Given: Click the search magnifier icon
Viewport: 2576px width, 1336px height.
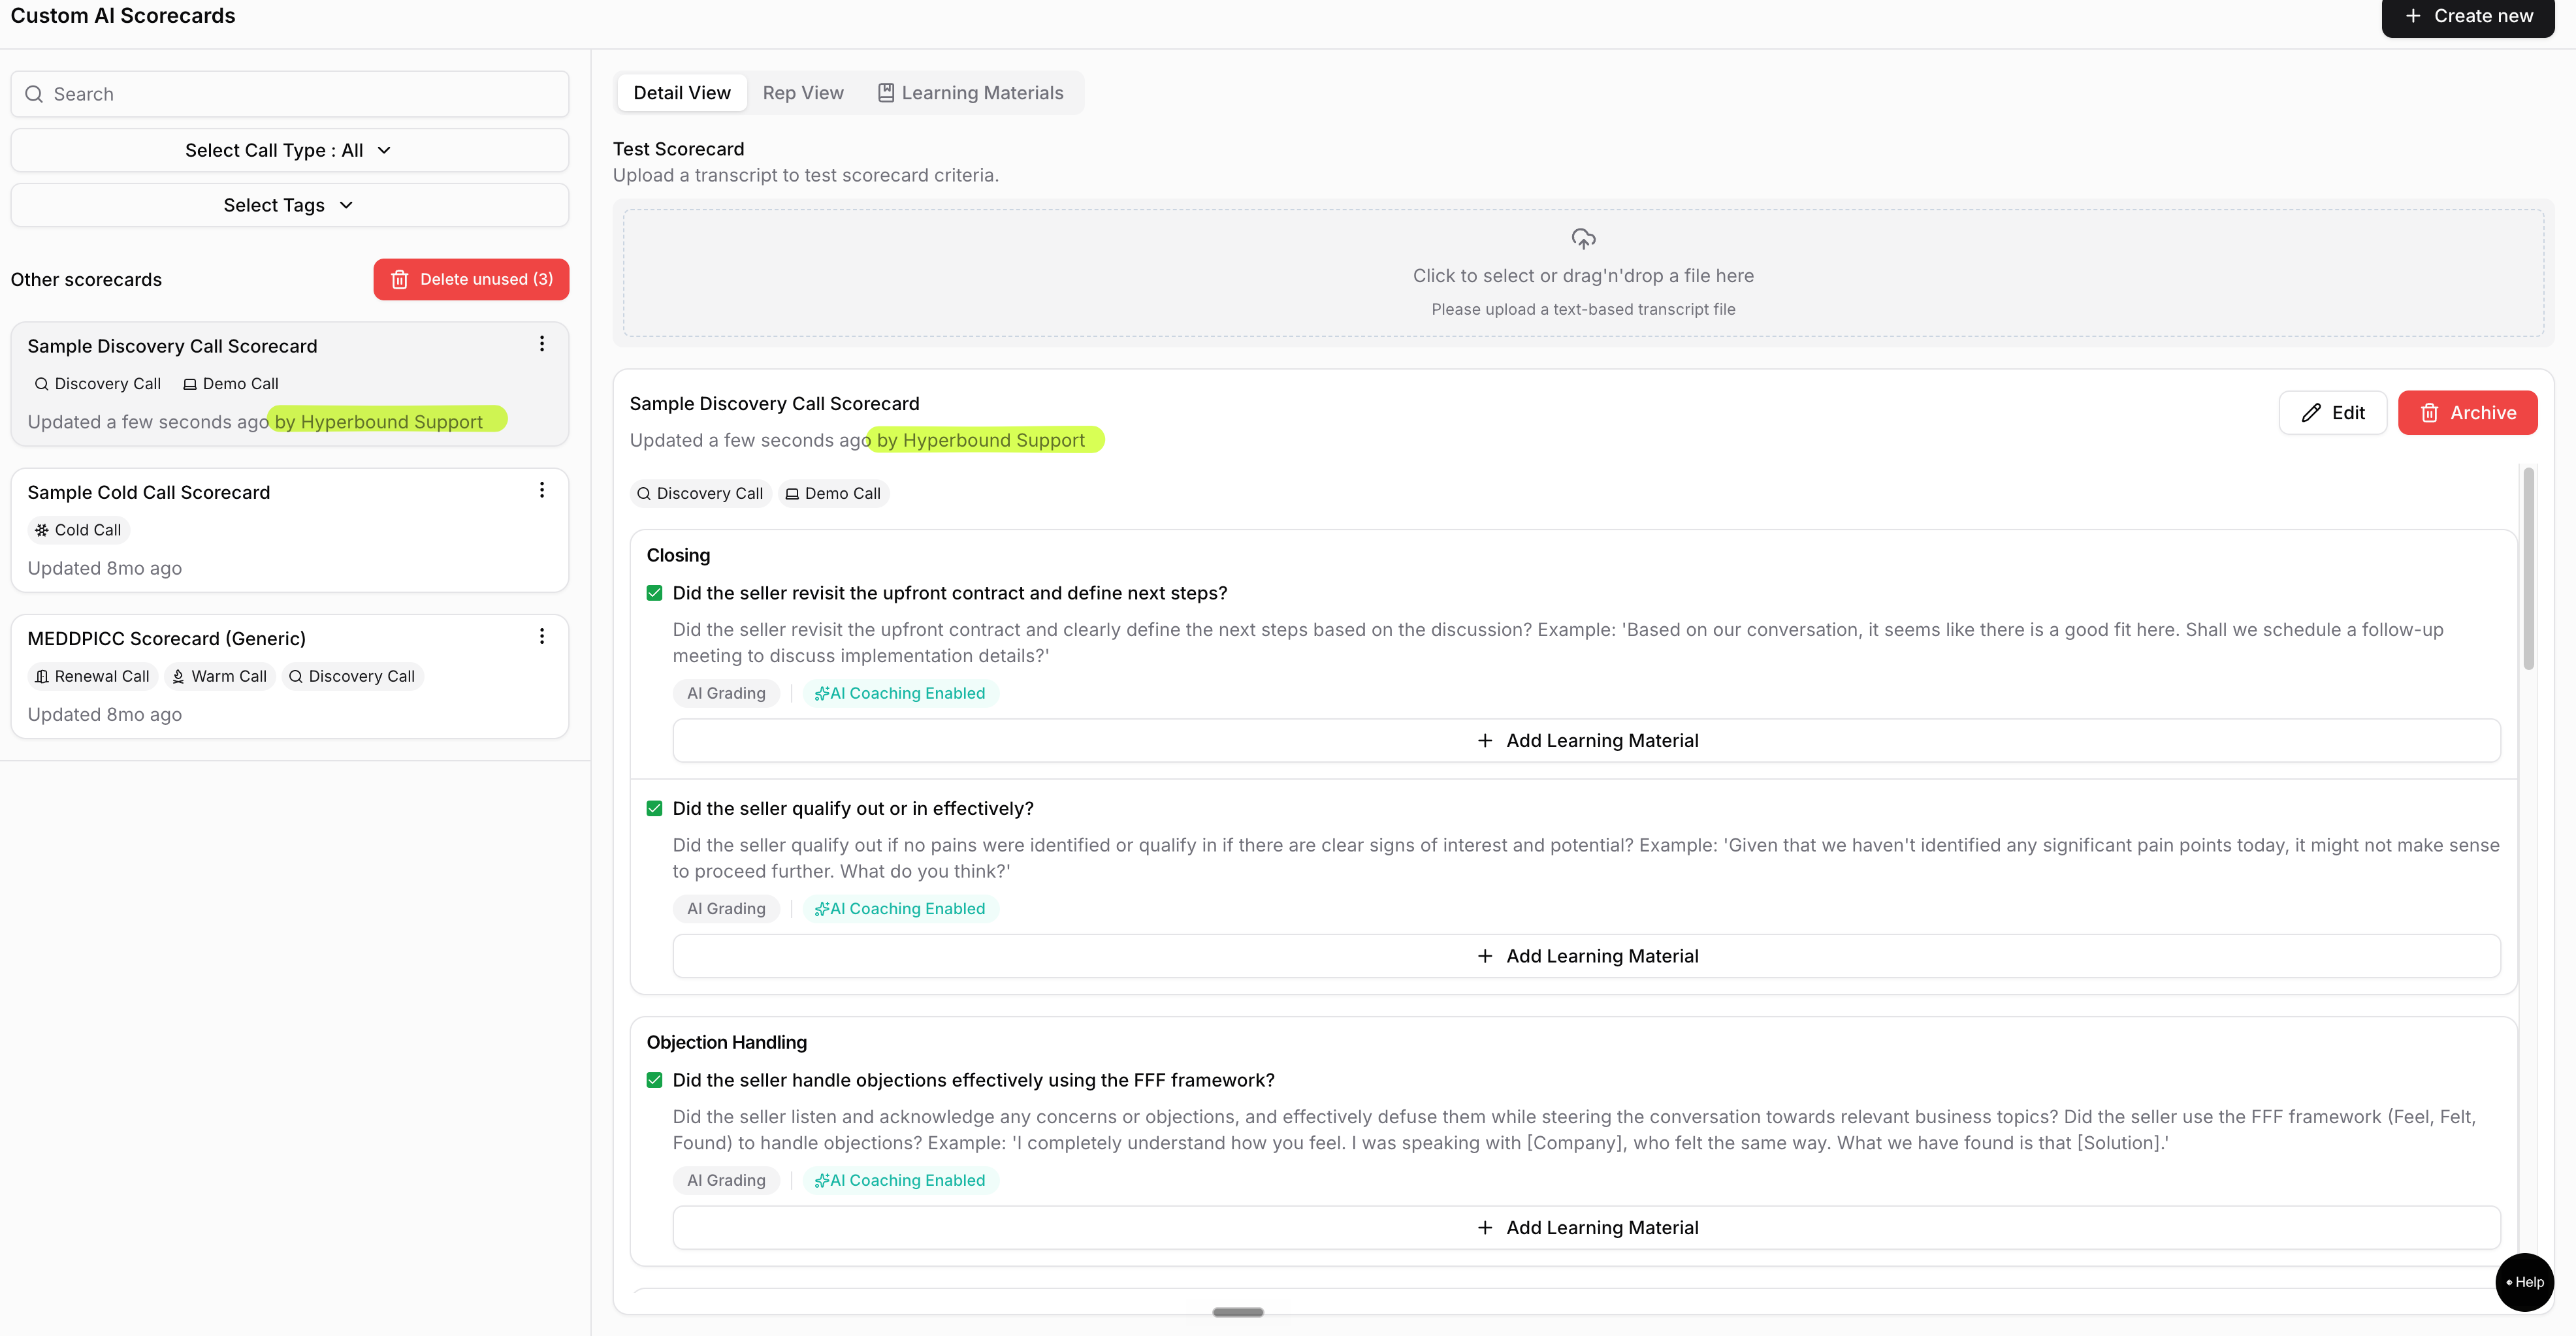Looking at the screenshot, I should pyautogui.click(x=34, y=94).
